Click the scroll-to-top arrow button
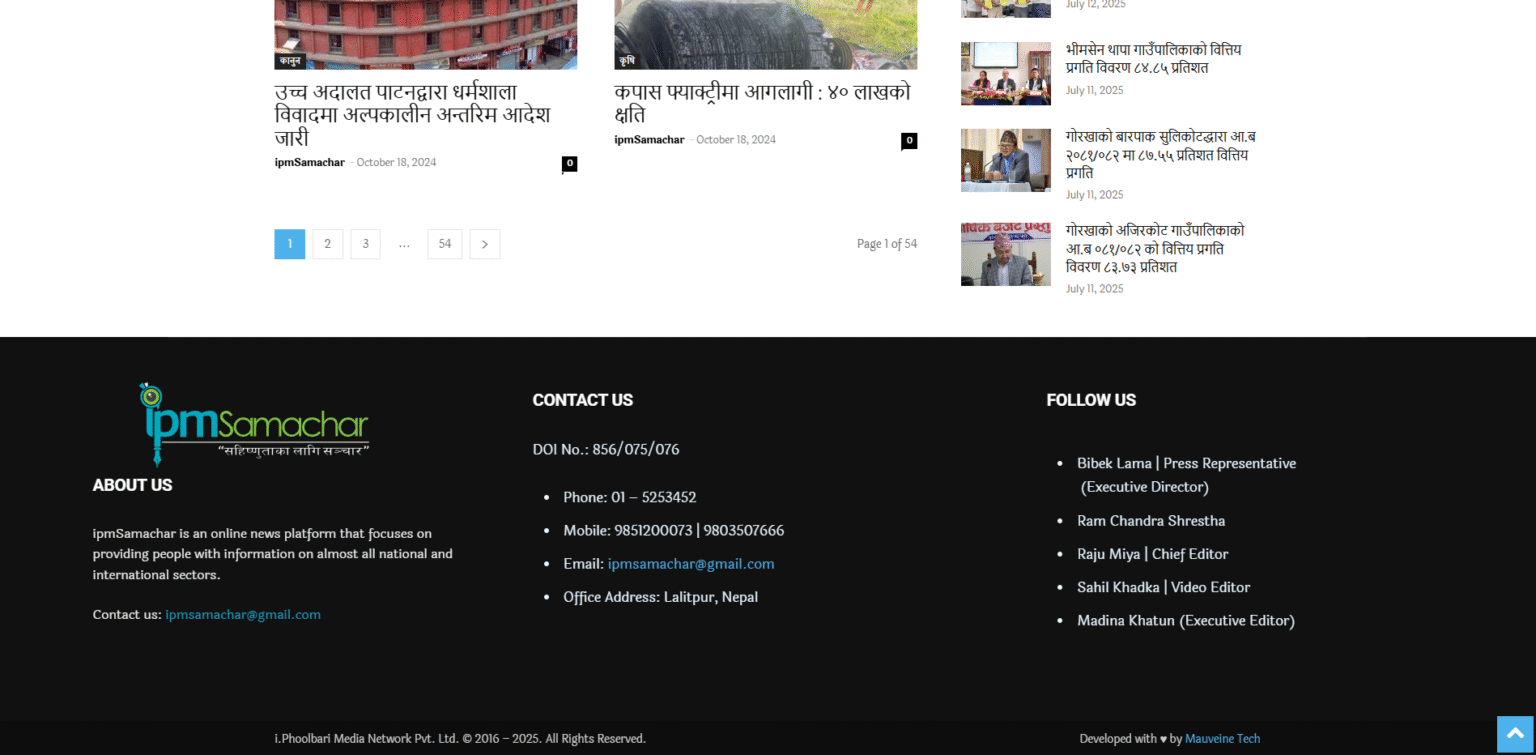The image size is (1536, 755). pos(1514,734)
